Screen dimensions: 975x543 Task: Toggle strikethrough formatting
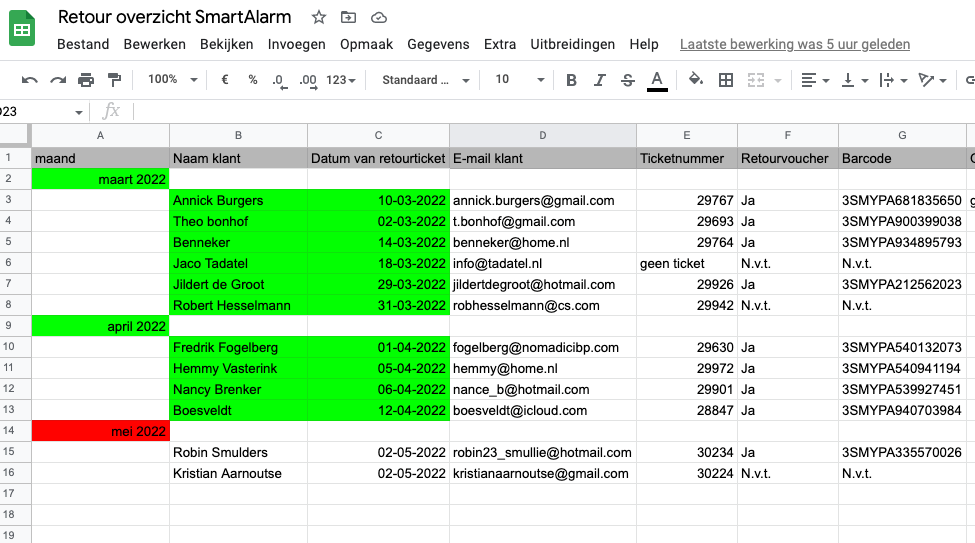[x=628, y=80]
